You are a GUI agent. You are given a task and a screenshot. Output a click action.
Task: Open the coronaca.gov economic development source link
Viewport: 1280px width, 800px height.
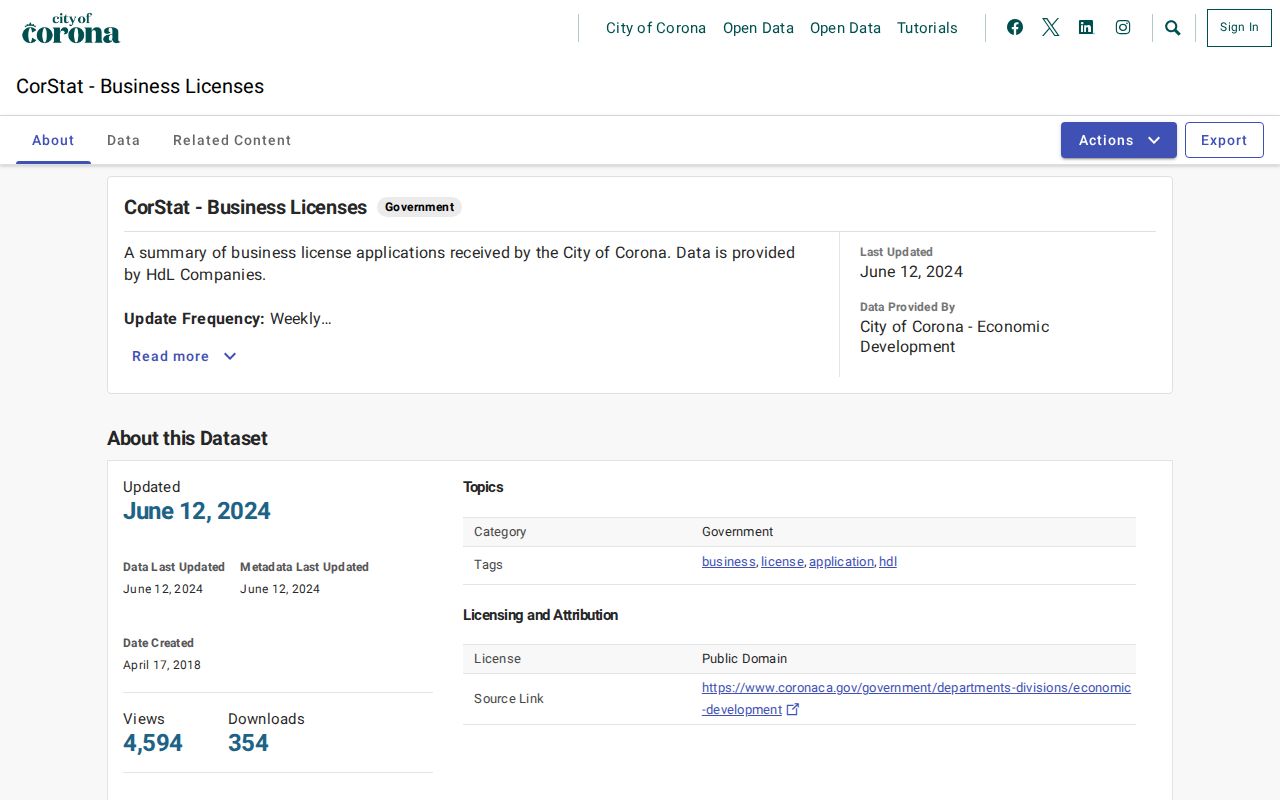click(x=916, y=699)
